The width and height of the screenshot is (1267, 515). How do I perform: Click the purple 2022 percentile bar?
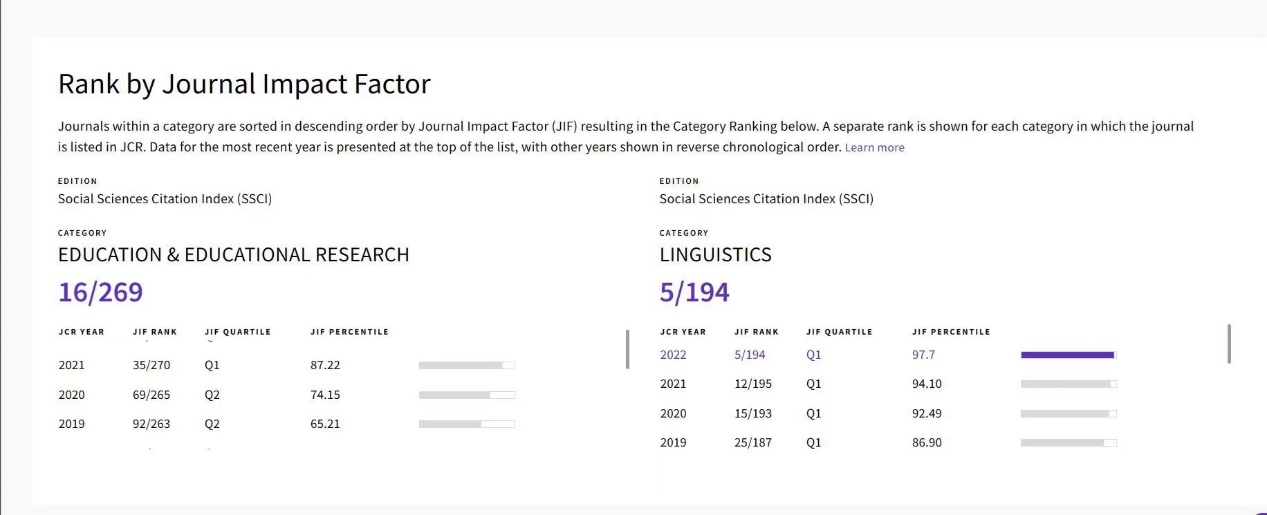[x=1067, y=354]
